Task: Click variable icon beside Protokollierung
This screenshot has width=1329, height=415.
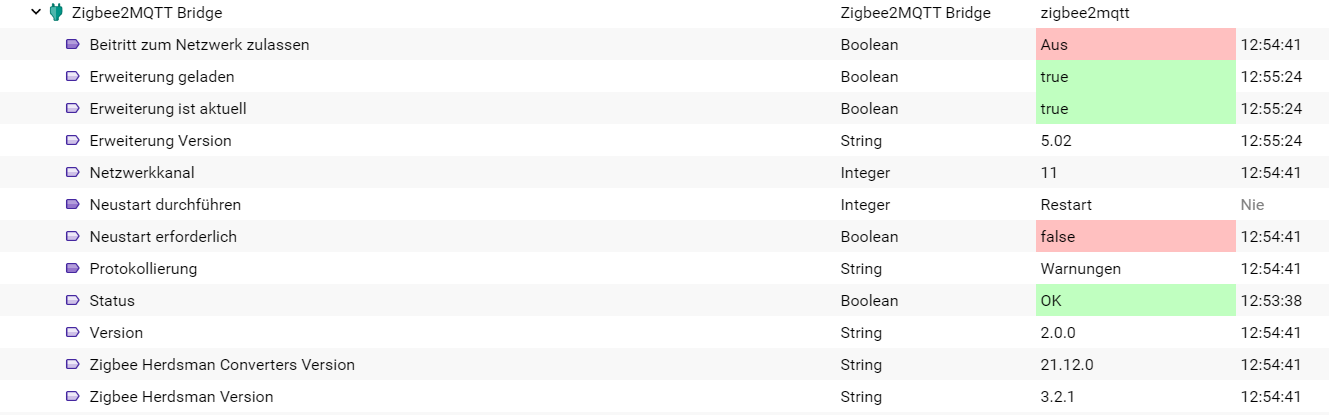Action: (72, 269)
